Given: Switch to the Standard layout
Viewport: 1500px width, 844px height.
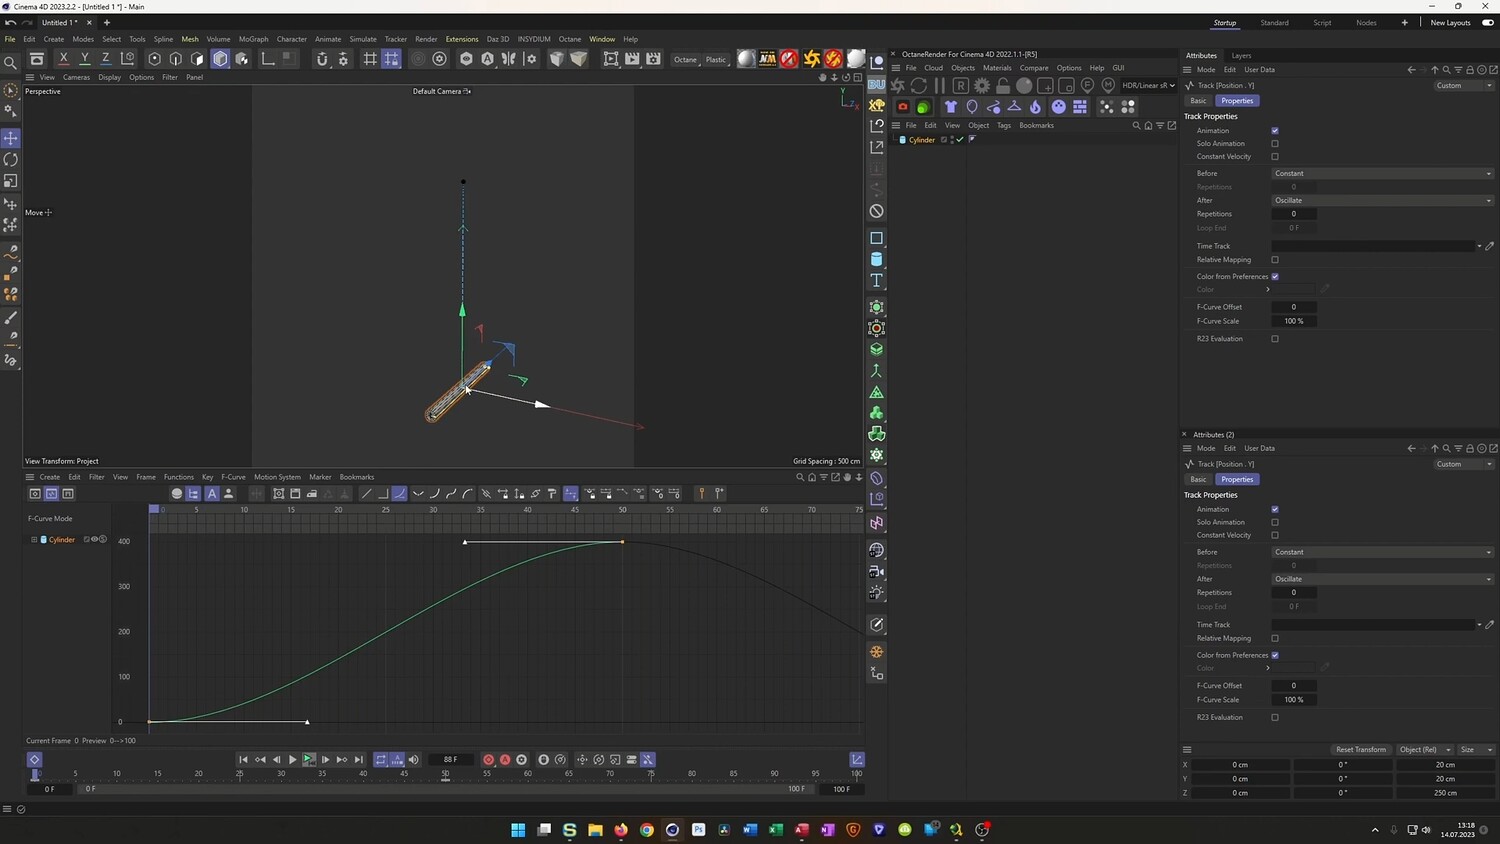Looking at the screenshot, I should [x=1274, y=23].
